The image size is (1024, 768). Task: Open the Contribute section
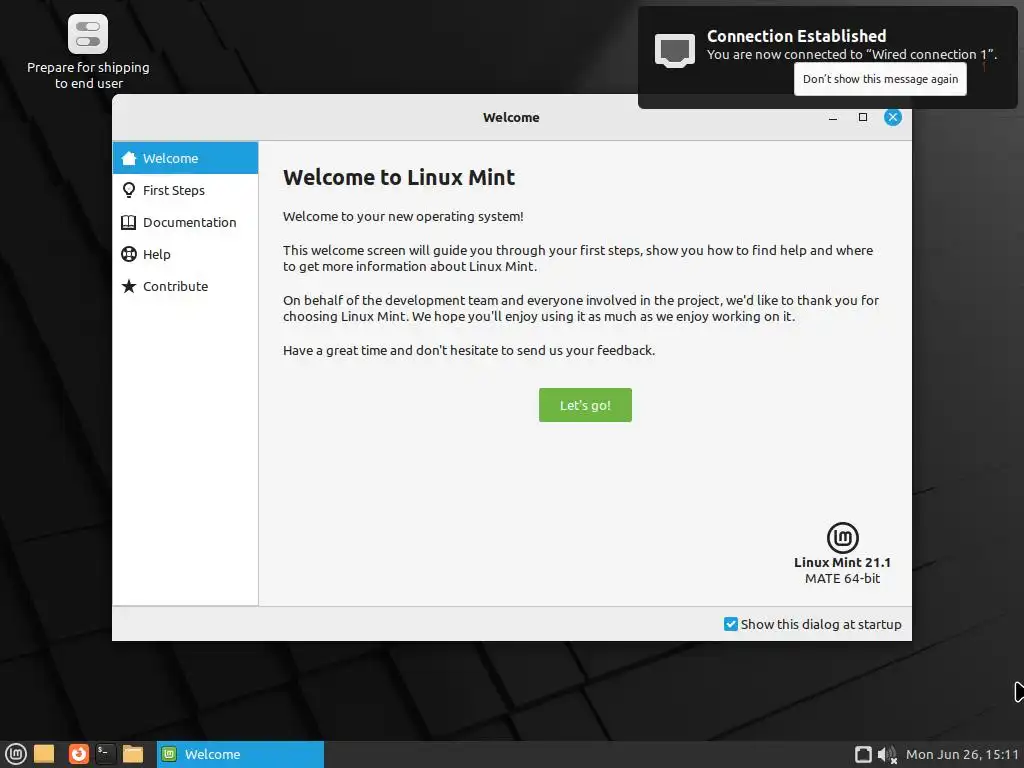click(185, 286)
